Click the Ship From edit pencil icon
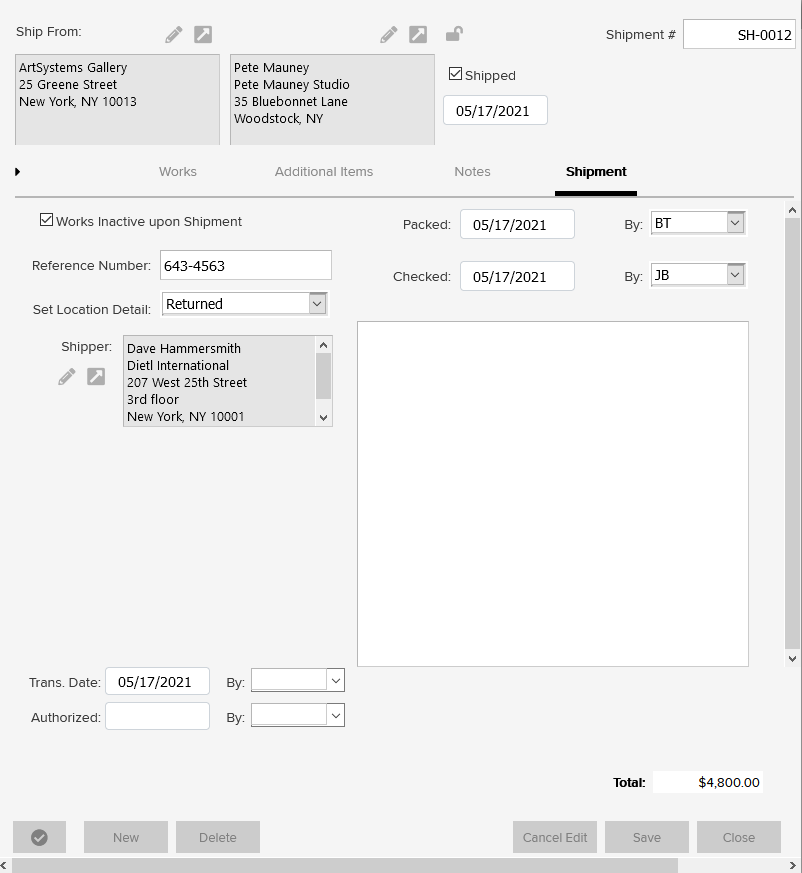This screenshot has width=802, height=873. 174,35
